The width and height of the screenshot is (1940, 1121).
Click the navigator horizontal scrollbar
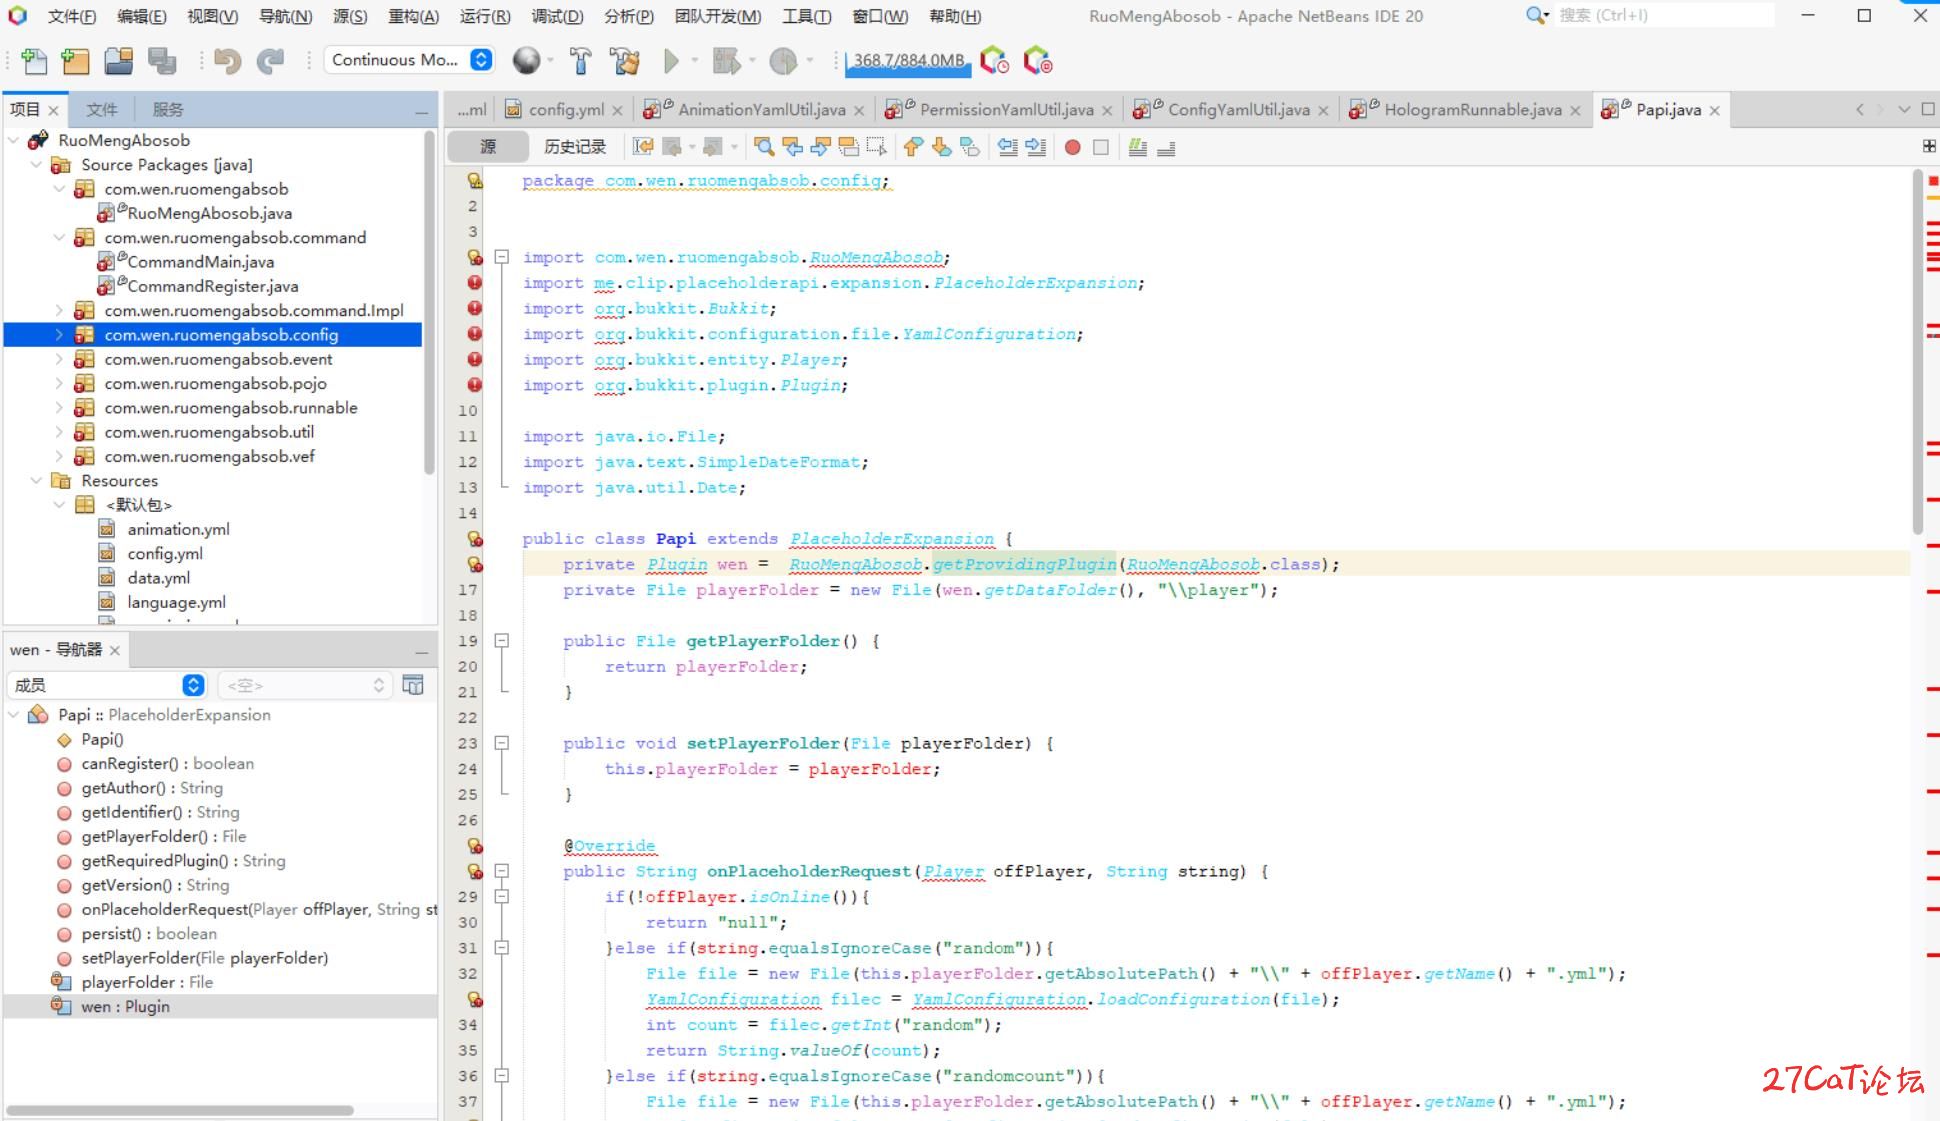(180, 1110)
